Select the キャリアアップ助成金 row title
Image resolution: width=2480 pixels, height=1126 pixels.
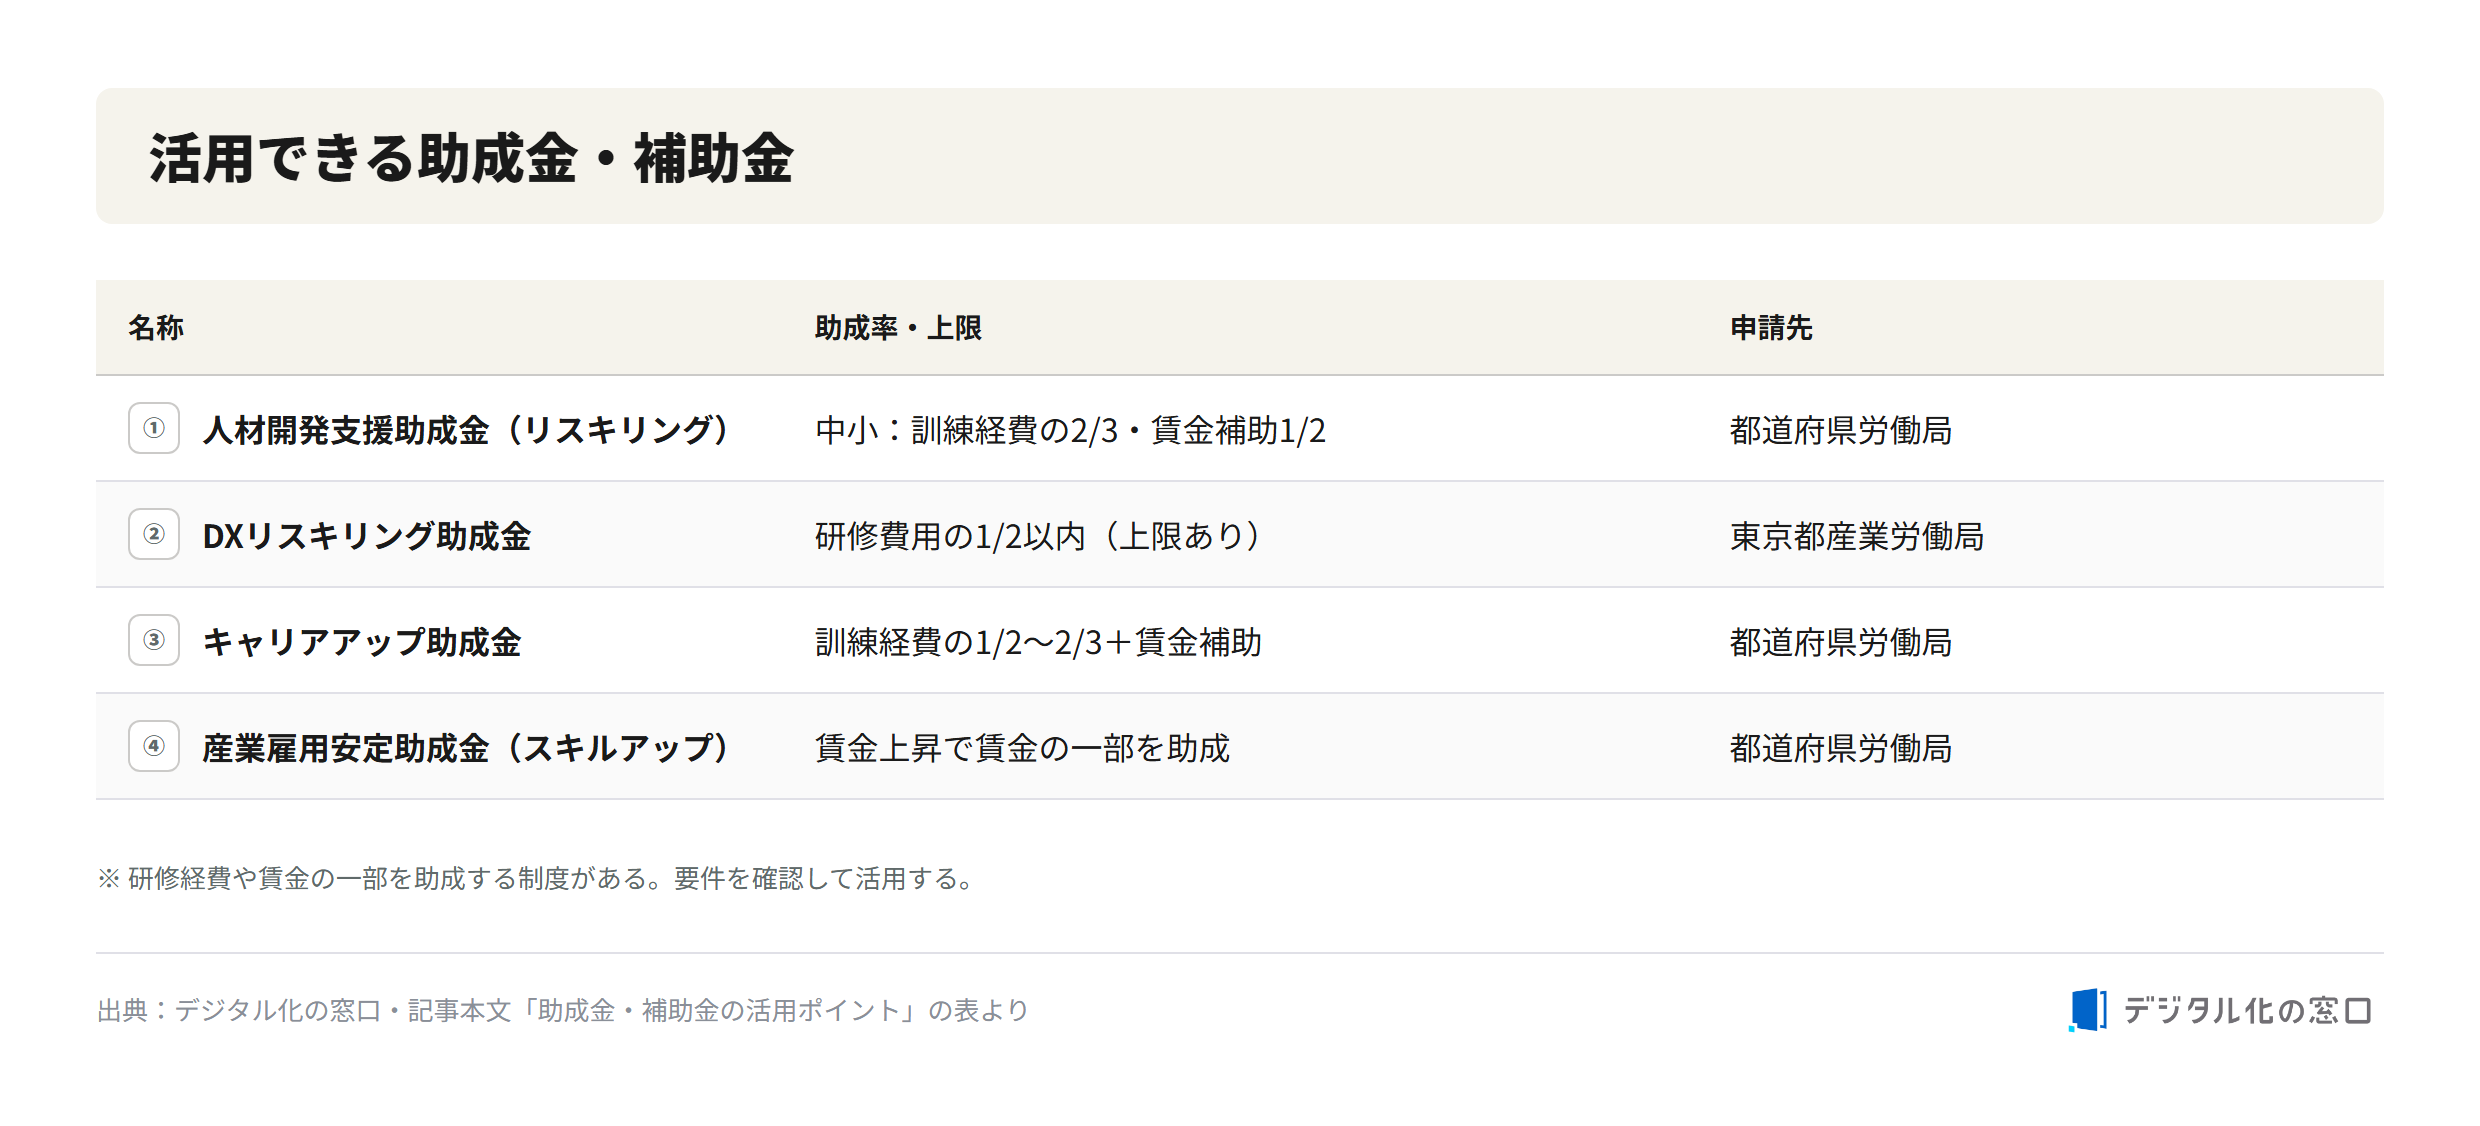[361, 642]
